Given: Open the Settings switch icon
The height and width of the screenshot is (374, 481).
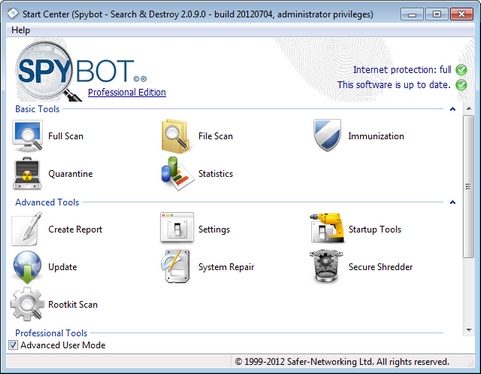Looking at the screenshot, I should point(177,227).
